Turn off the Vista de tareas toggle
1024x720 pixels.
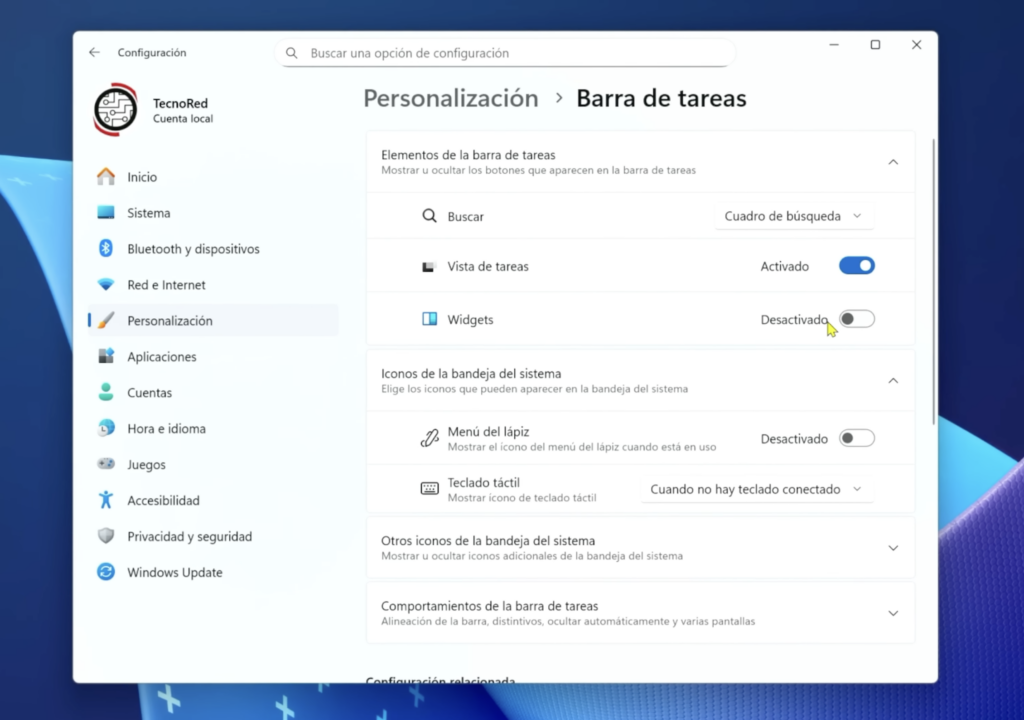coord(857,266)
